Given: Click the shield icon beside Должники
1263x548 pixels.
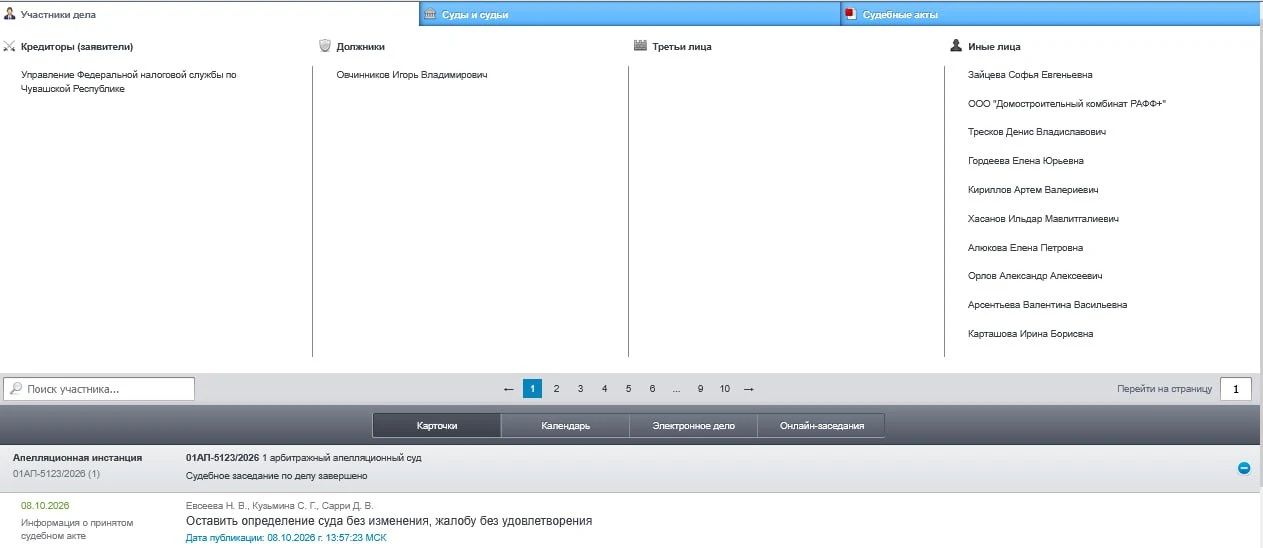Looking at the screenshot, I should click(324, 46).
